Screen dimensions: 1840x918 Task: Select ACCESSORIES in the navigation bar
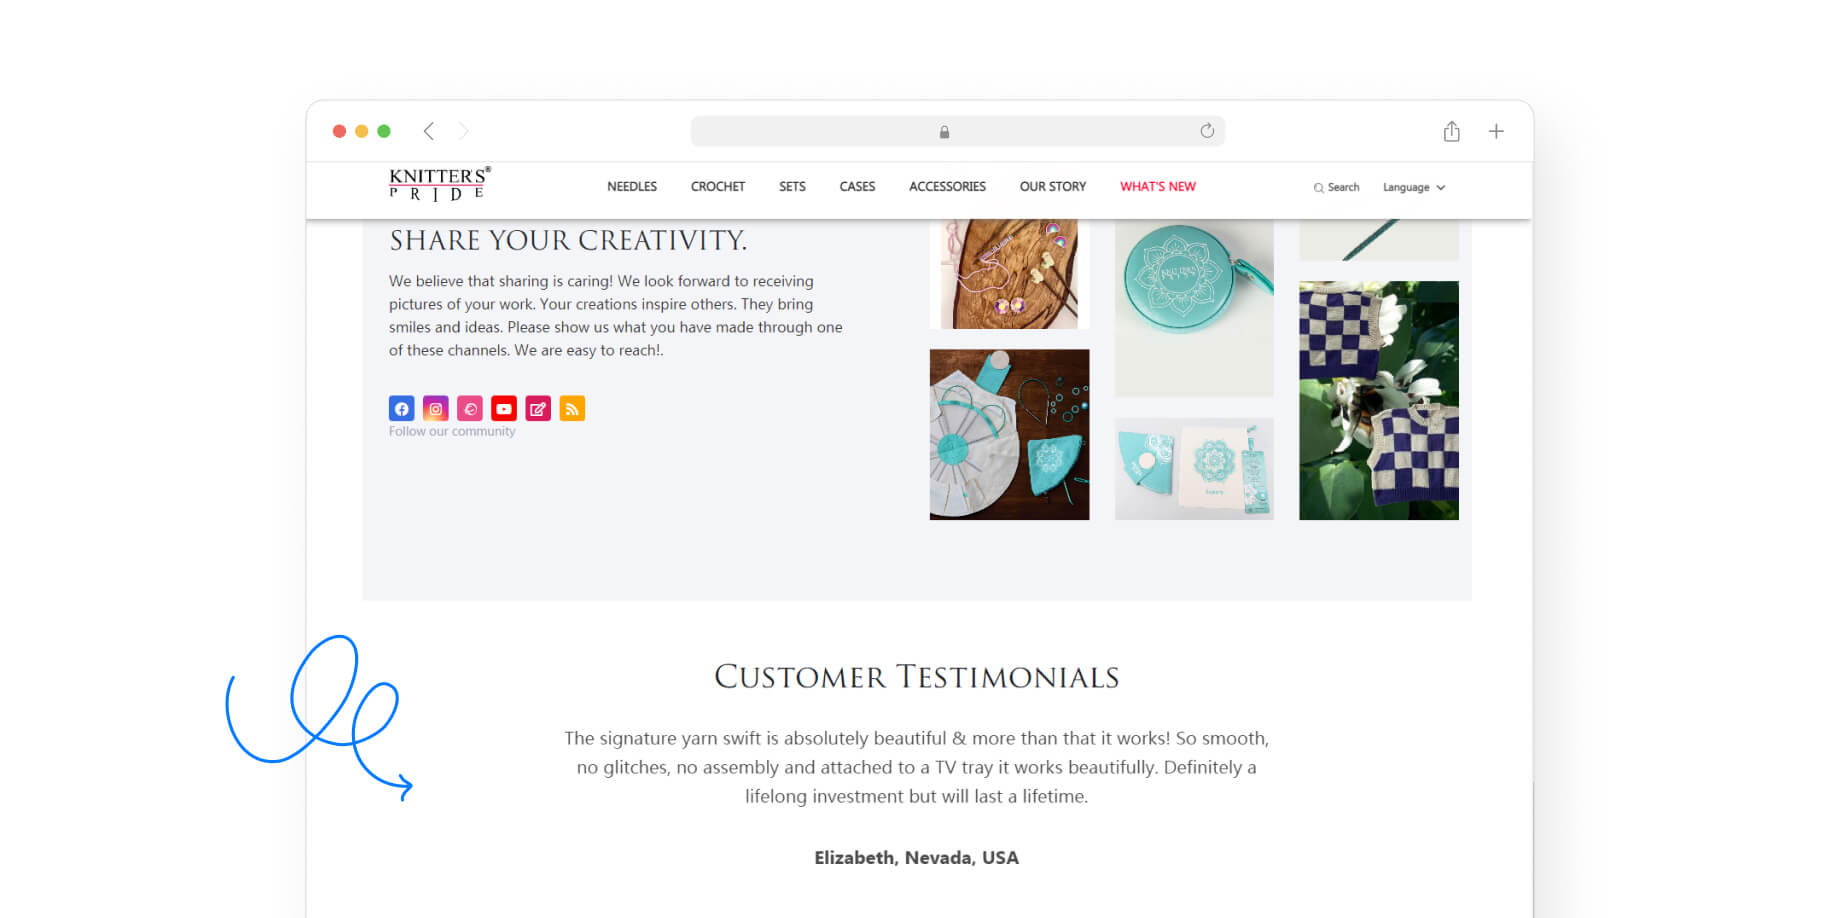click(x=947, y=187)
